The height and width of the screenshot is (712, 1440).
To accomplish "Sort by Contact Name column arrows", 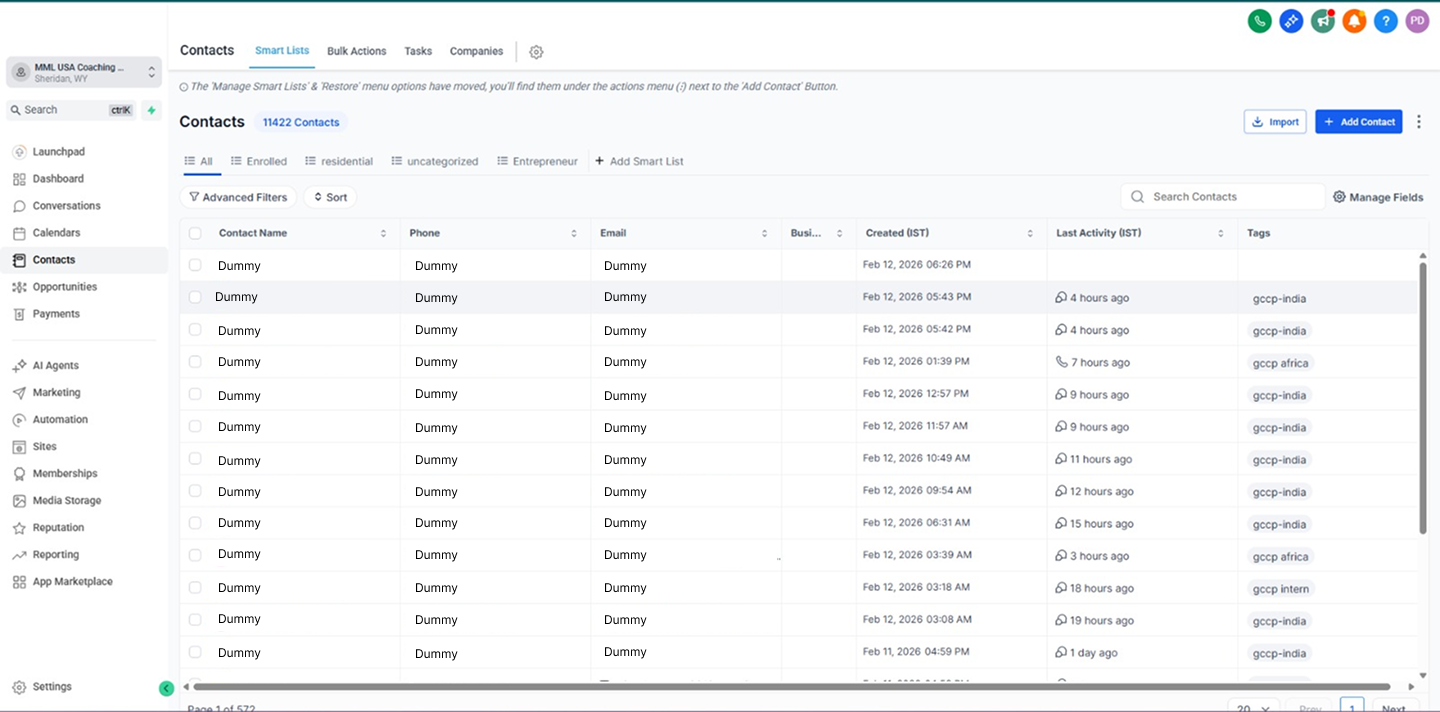I will (x=383, y=234).
